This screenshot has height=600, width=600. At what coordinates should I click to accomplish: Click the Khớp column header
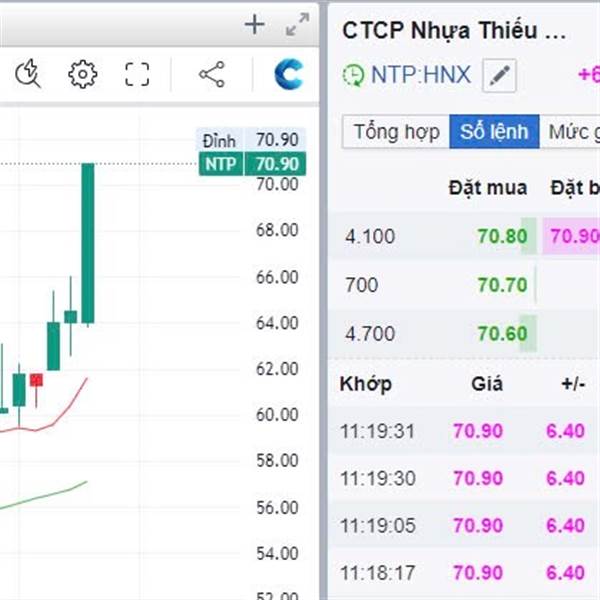(366, 384)
